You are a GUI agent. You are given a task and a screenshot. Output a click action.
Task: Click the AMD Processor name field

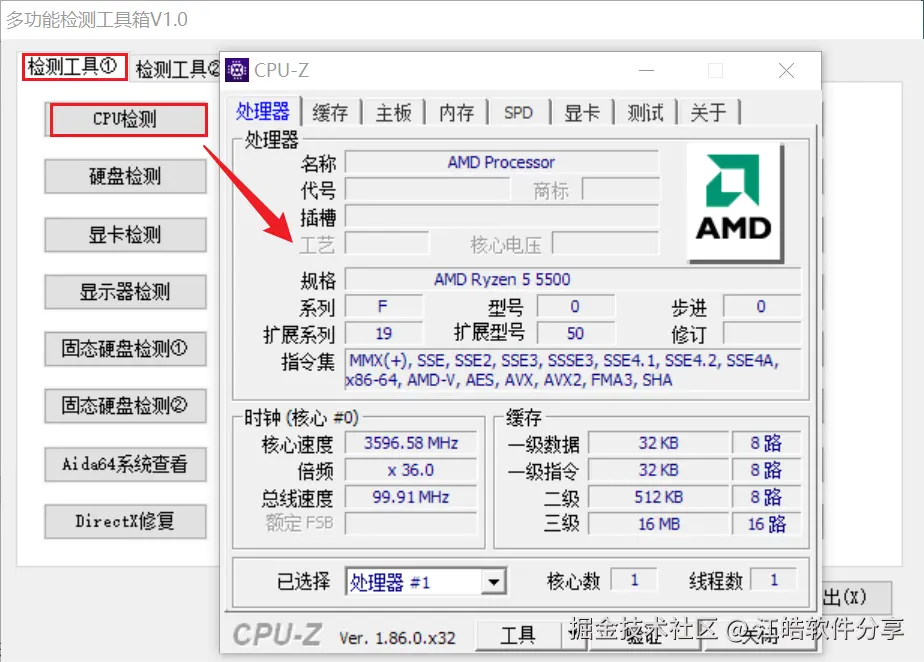tap(501, 162)
